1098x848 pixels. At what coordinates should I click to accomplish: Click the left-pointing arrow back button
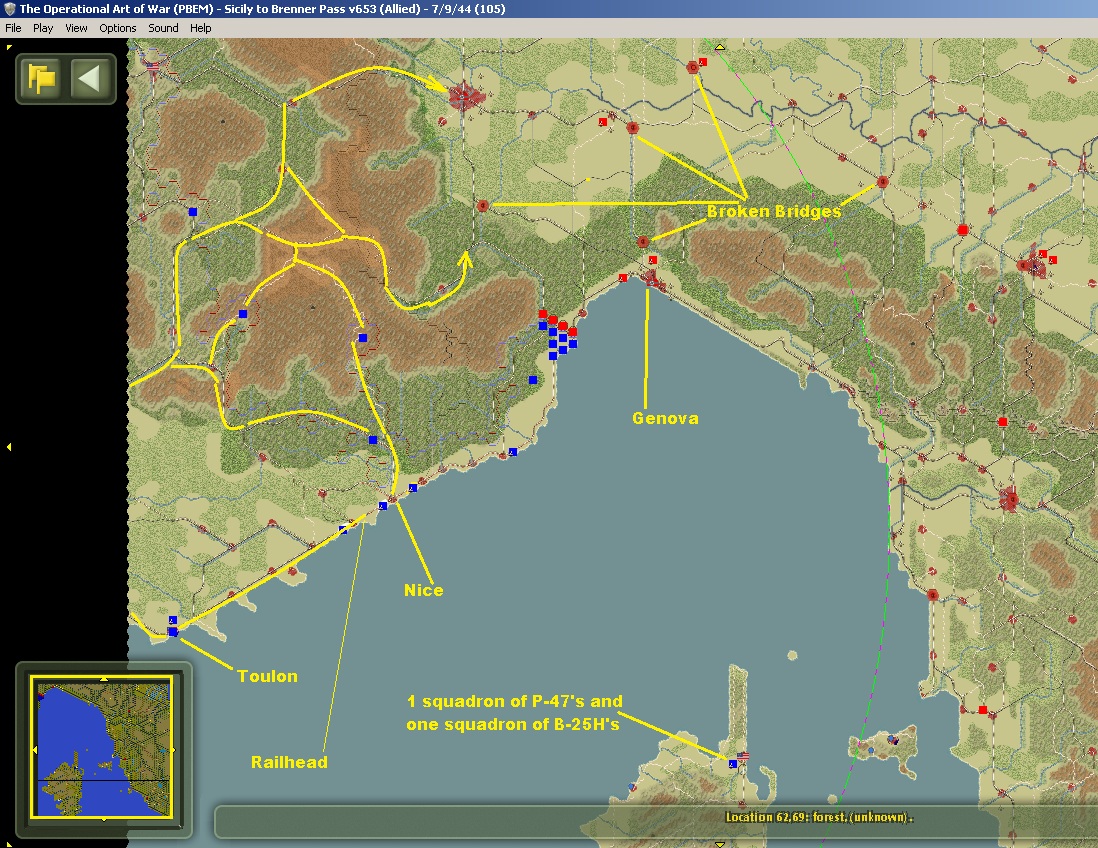[x=90, y=78]
